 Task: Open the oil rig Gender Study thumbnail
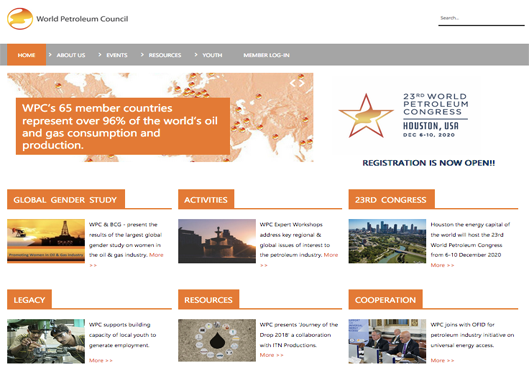pyautogui.click(x=46, y=241)
